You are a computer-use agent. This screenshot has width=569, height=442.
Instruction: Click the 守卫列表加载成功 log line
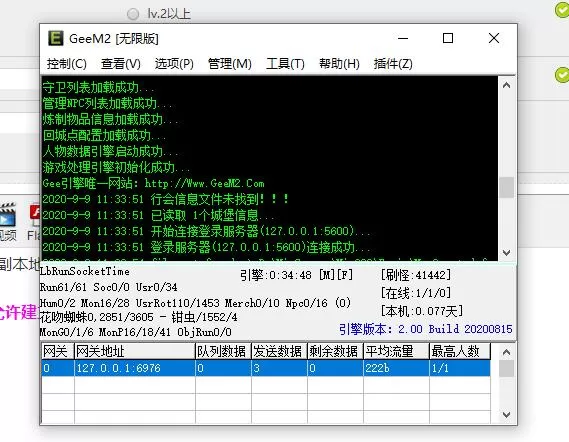click(x=98, y=87)
